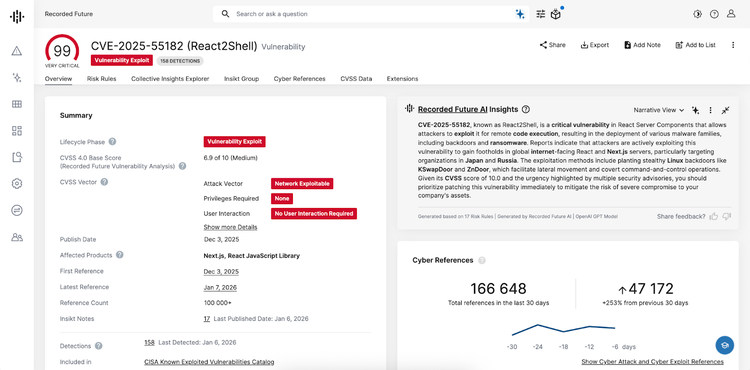Click the AI sparkle icon in search bar
This screenshot has width=750, height=370.
(520, 14)
